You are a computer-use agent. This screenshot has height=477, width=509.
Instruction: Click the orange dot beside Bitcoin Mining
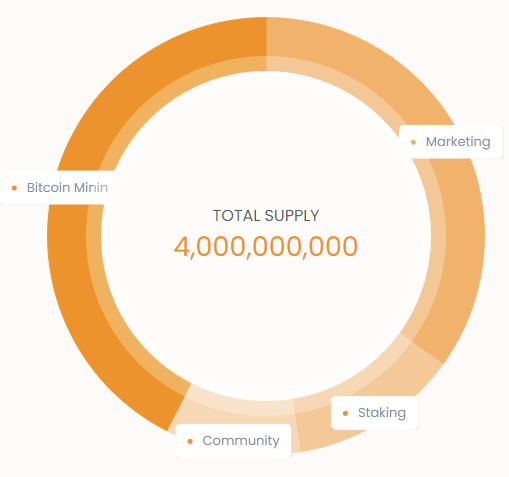[x=14, y=188]
